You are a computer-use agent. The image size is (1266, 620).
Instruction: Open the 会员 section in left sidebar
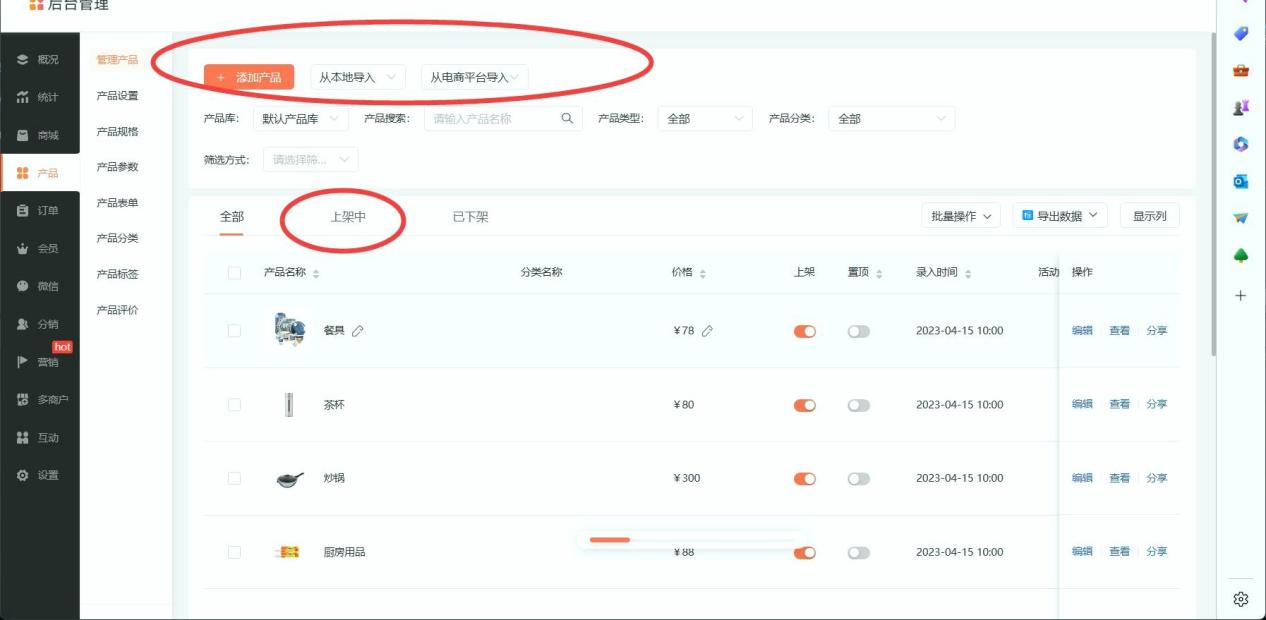[39, 249]
